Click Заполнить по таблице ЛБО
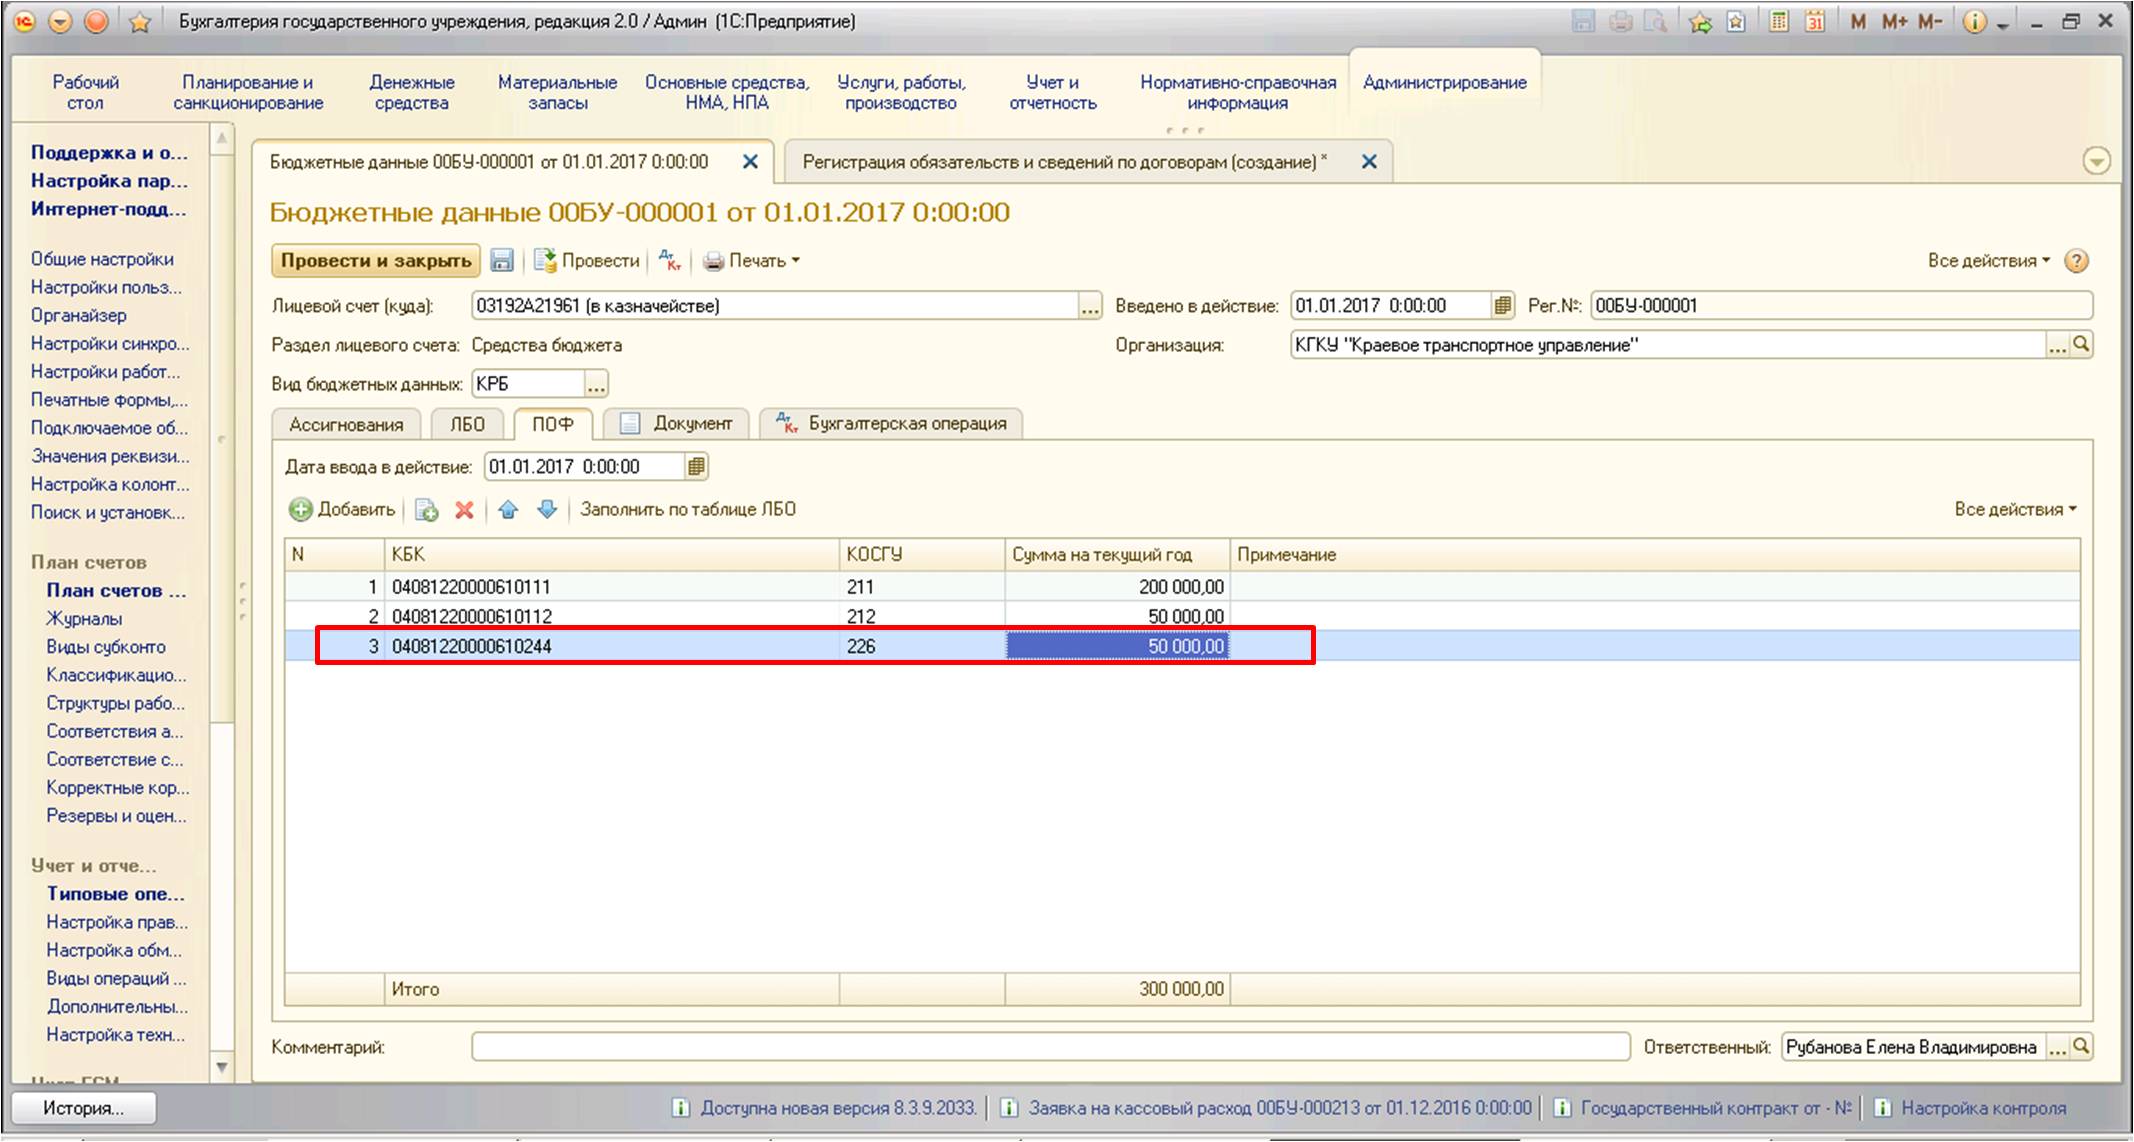 click(688, 509)
